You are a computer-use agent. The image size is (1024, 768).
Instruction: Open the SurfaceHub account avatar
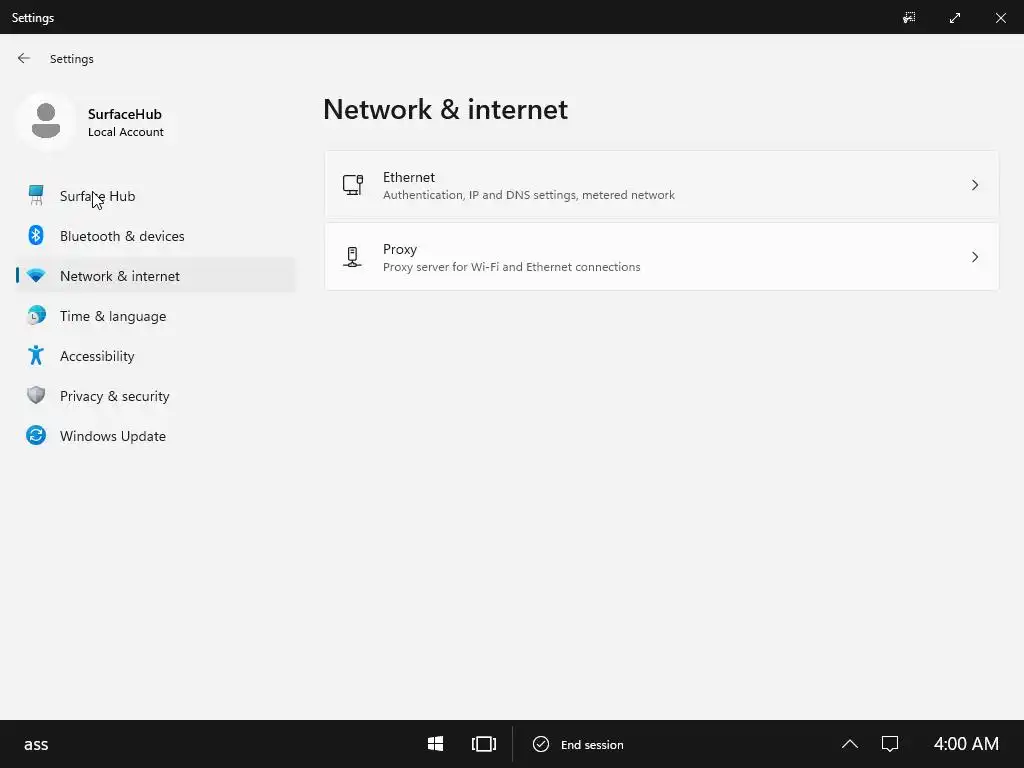tap(46, 121)
